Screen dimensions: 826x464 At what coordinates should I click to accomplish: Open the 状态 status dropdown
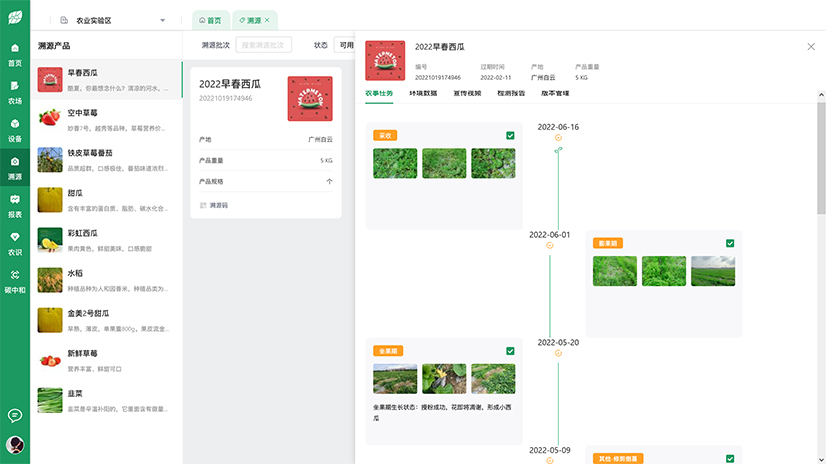point(346,45)
